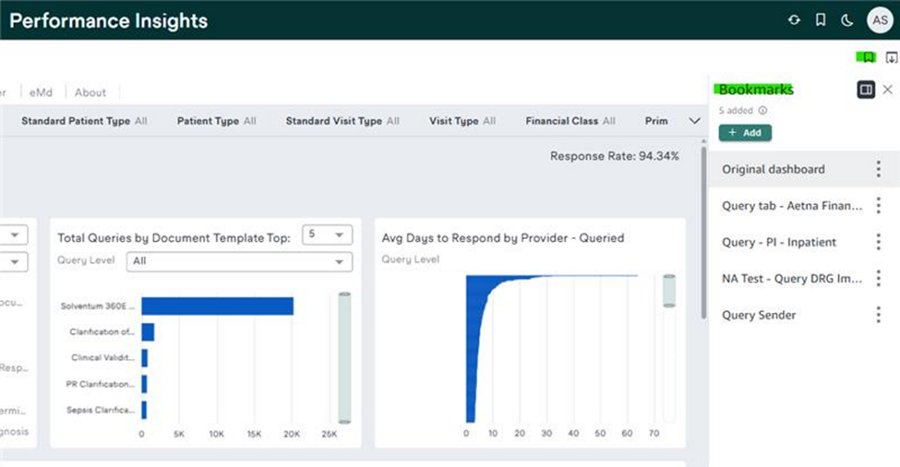Open the AS user avatar menu
This screenshot has width=900, height=467.
880,21
